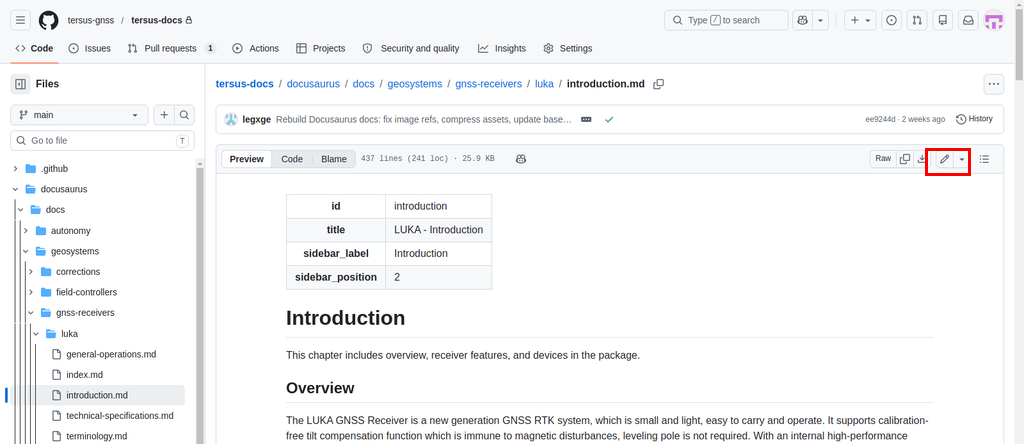Open the notifications inbox icon
Screen dimensions: 1024x444
968,20
